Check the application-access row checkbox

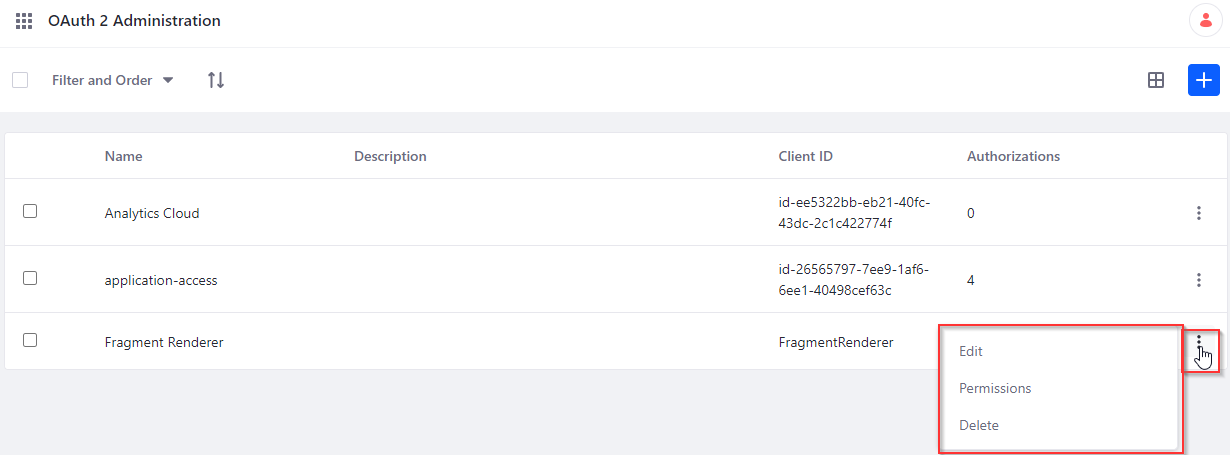30,279
